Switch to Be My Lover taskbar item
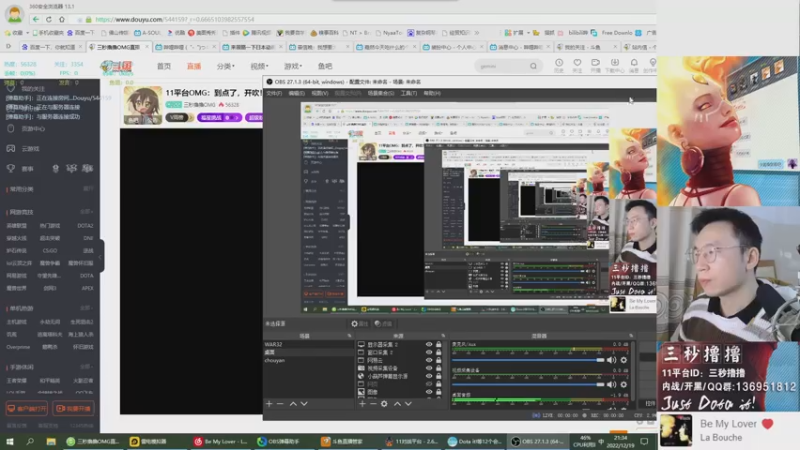This screenshot has height=450, width=800. [221, 441]
